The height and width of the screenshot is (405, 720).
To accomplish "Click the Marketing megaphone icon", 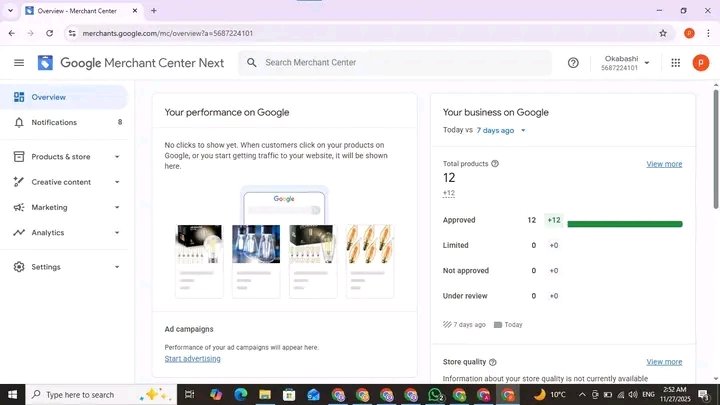I will click(19, 208).
